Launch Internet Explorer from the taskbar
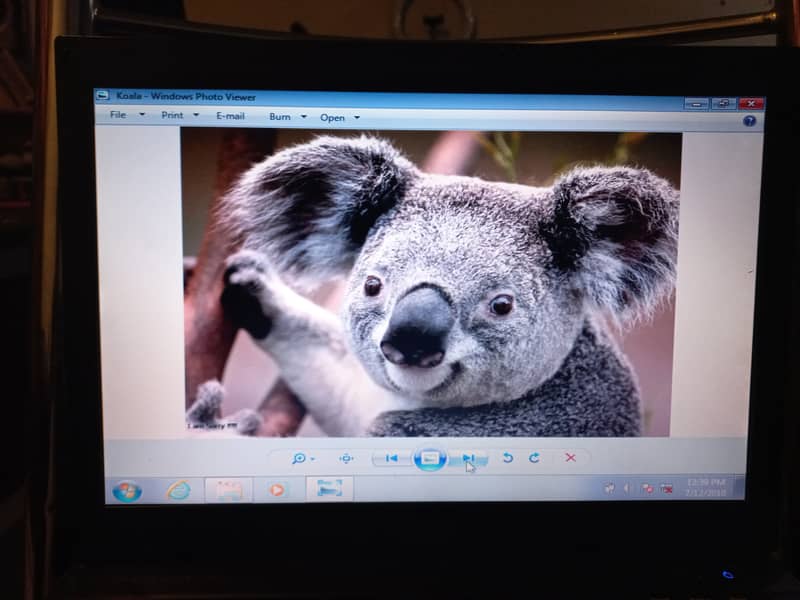Screen dimensions: 800x600 [178, 490]
